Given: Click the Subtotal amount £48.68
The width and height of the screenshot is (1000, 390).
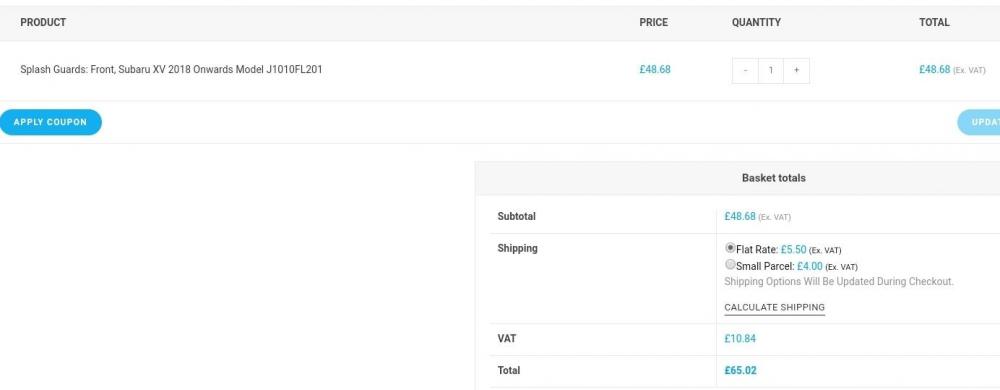Looking at the screenshot, I should pyautogui.click(x=740, y=217).
